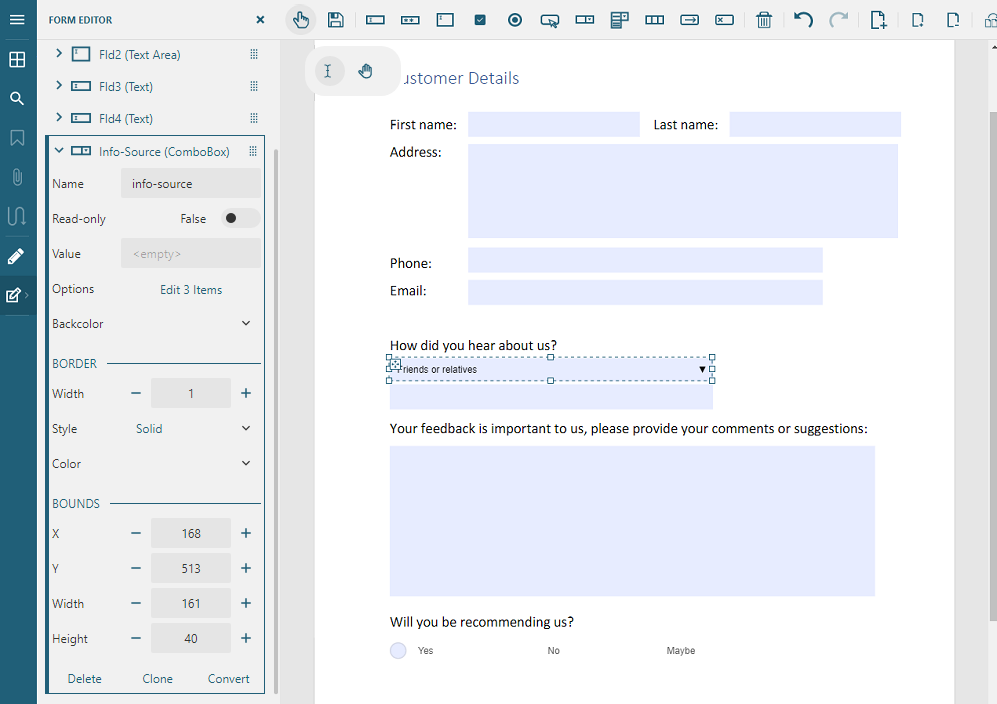This screenshot has height=704, width=997.
Task: Open the Backcolor picker dropdown
Action: pos(246,323)
